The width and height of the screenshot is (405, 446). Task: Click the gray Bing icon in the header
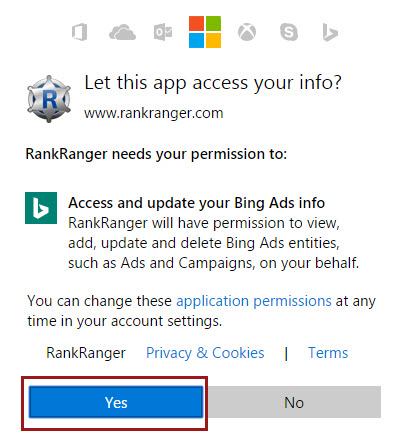330,32
